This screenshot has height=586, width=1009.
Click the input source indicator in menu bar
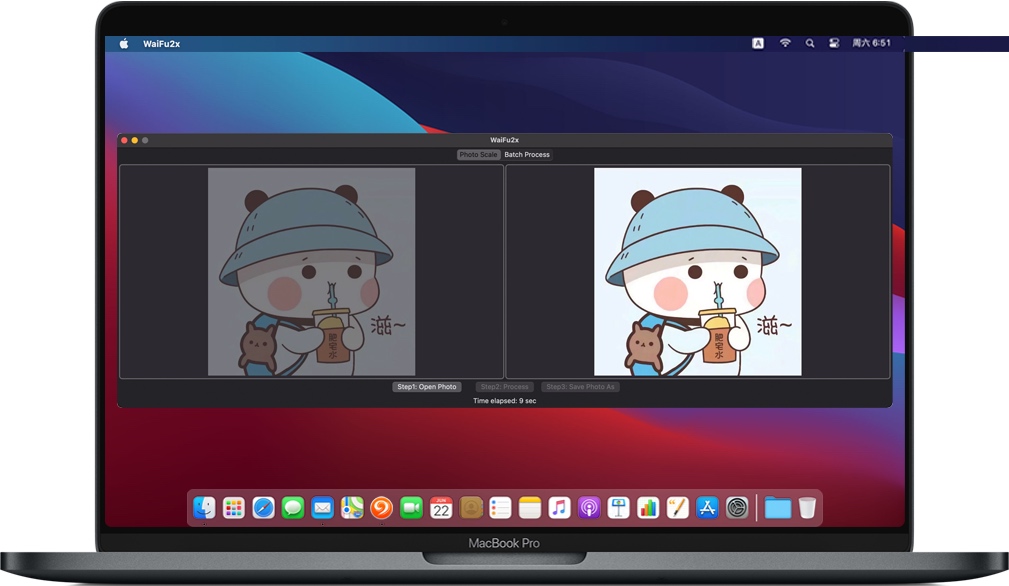coord(759,43)
